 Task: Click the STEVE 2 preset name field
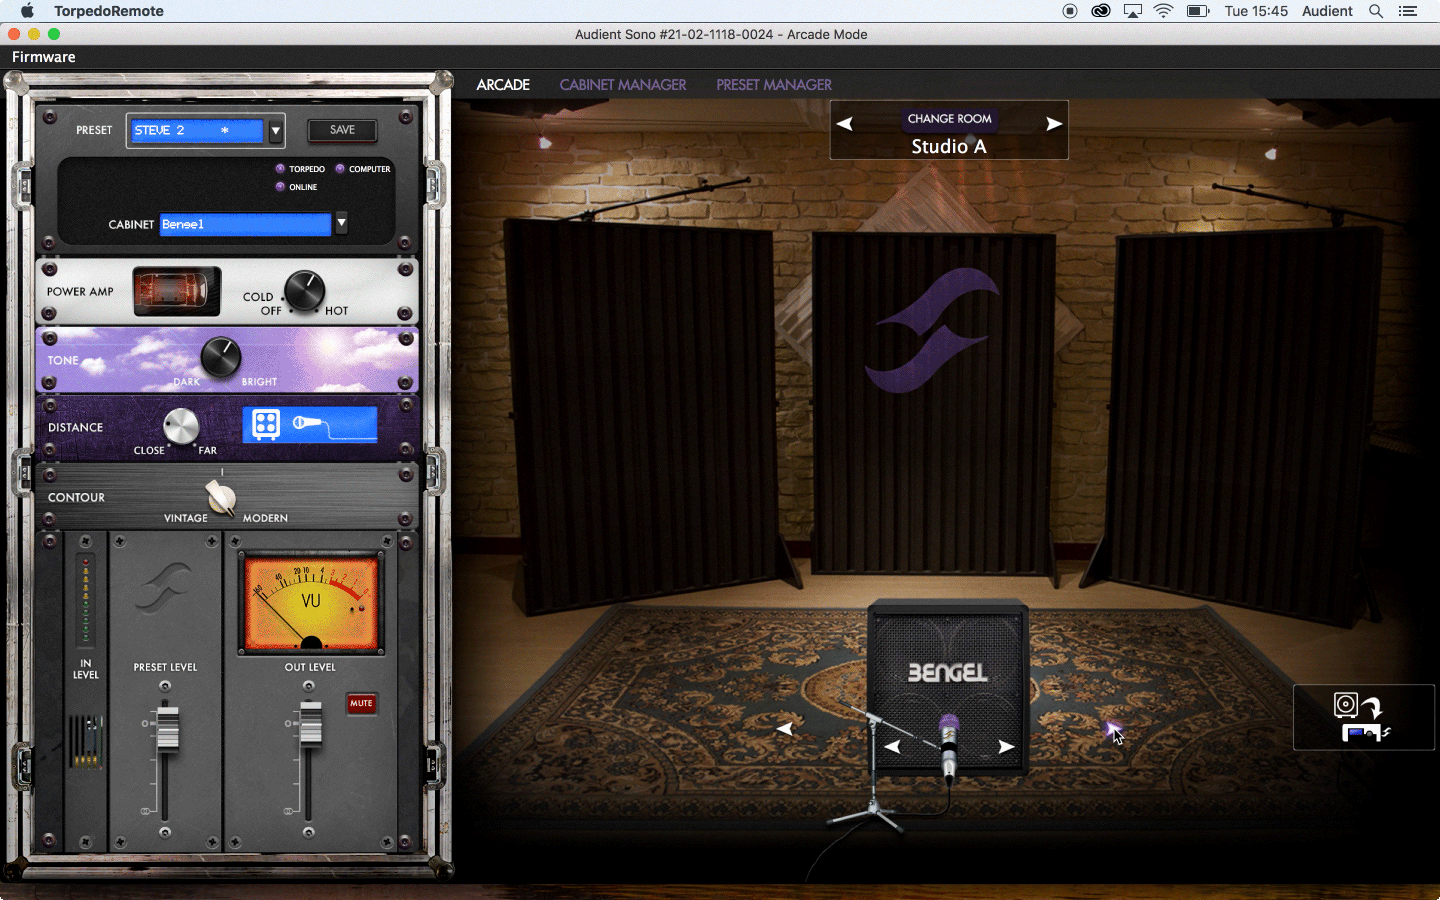tap(197, 130)
